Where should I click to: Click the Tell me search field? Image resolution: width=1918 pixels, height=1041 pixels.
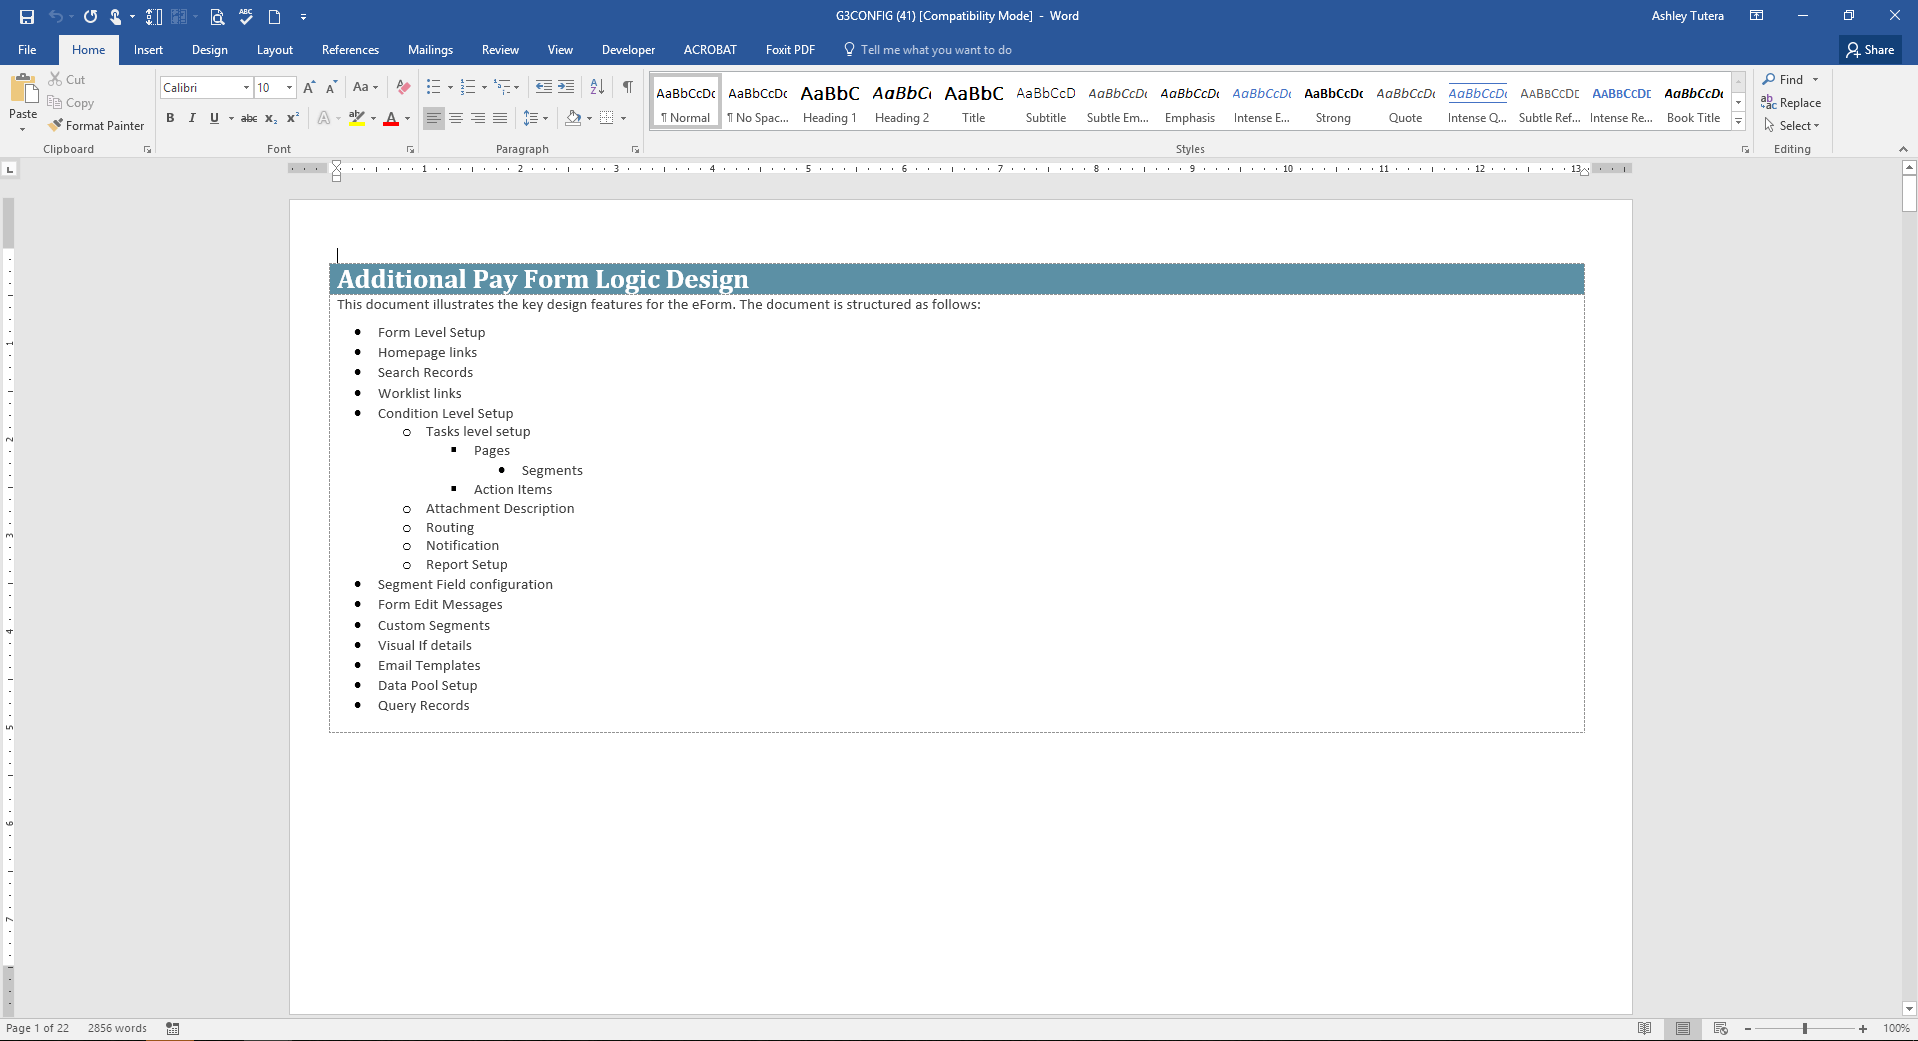point(935,50)
